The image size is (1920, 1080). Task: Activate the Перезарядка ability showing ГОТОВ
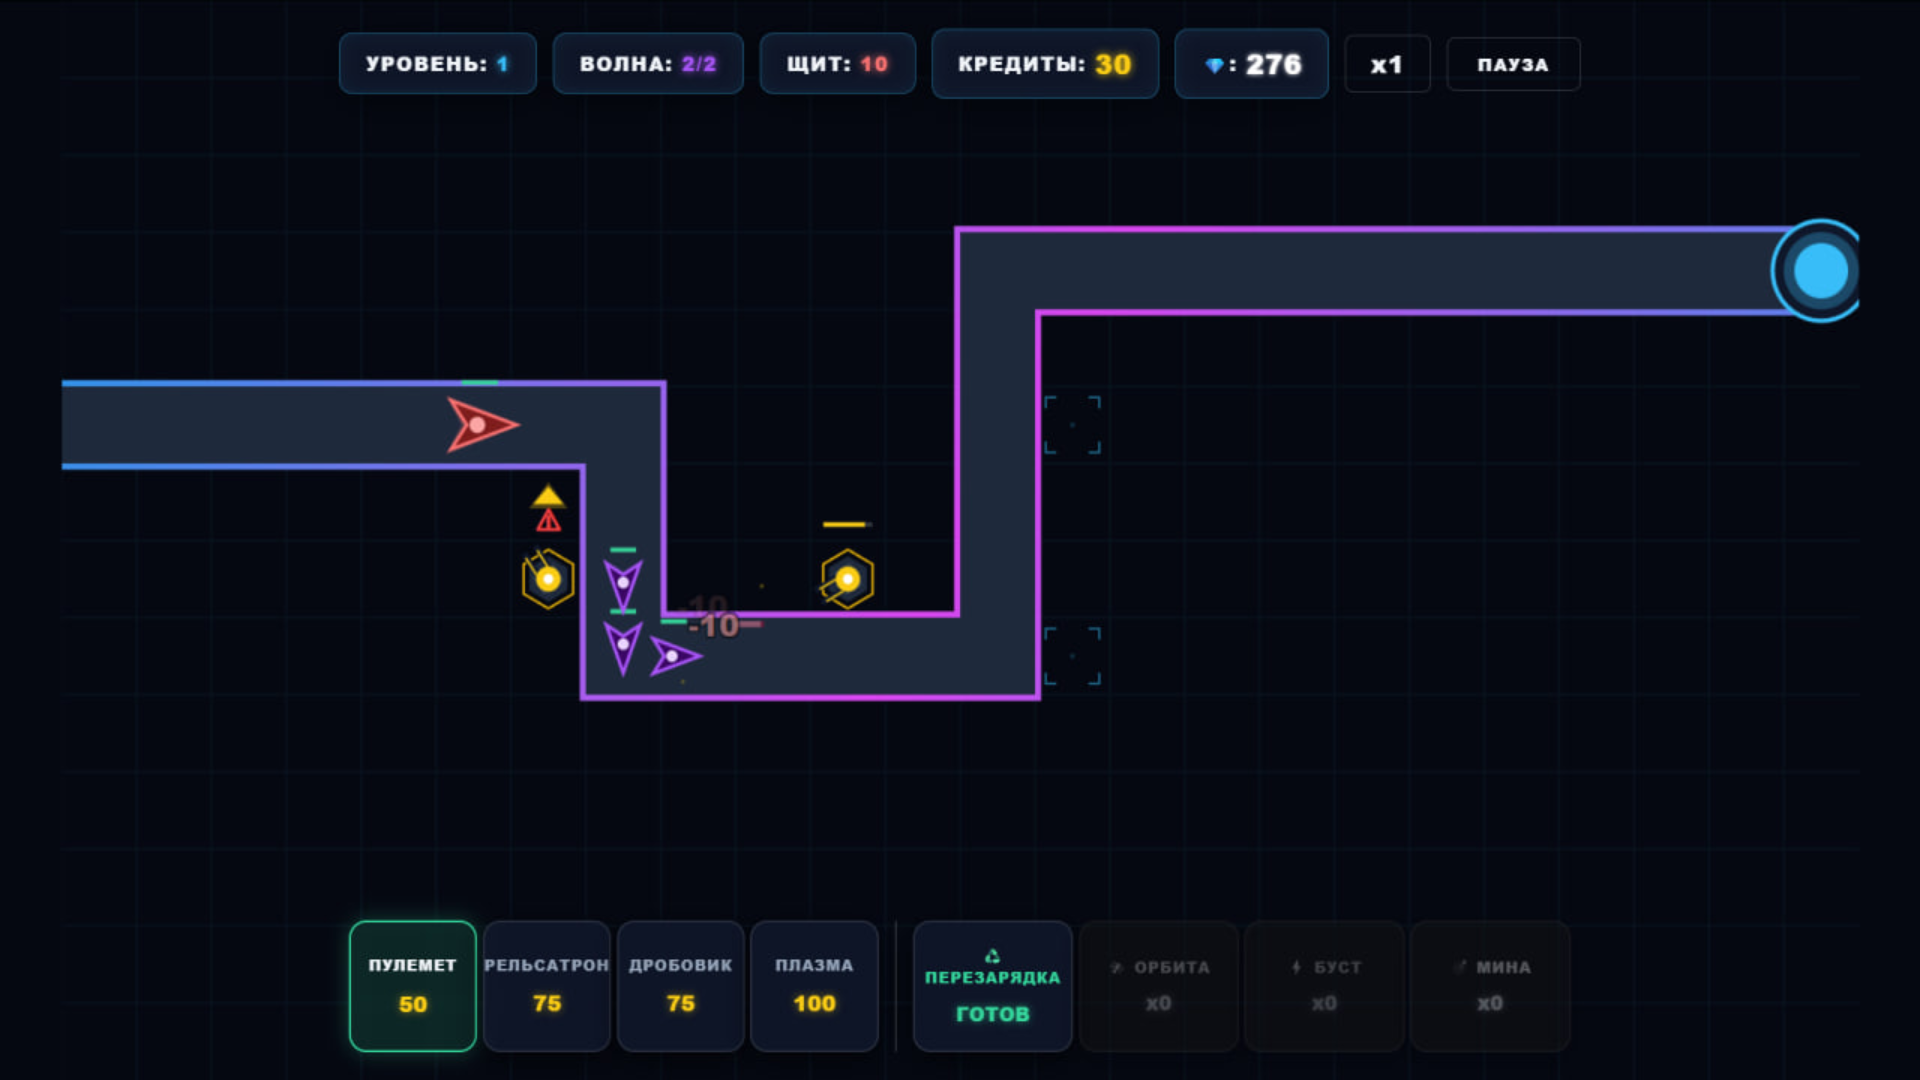click(x=992, y=986)
